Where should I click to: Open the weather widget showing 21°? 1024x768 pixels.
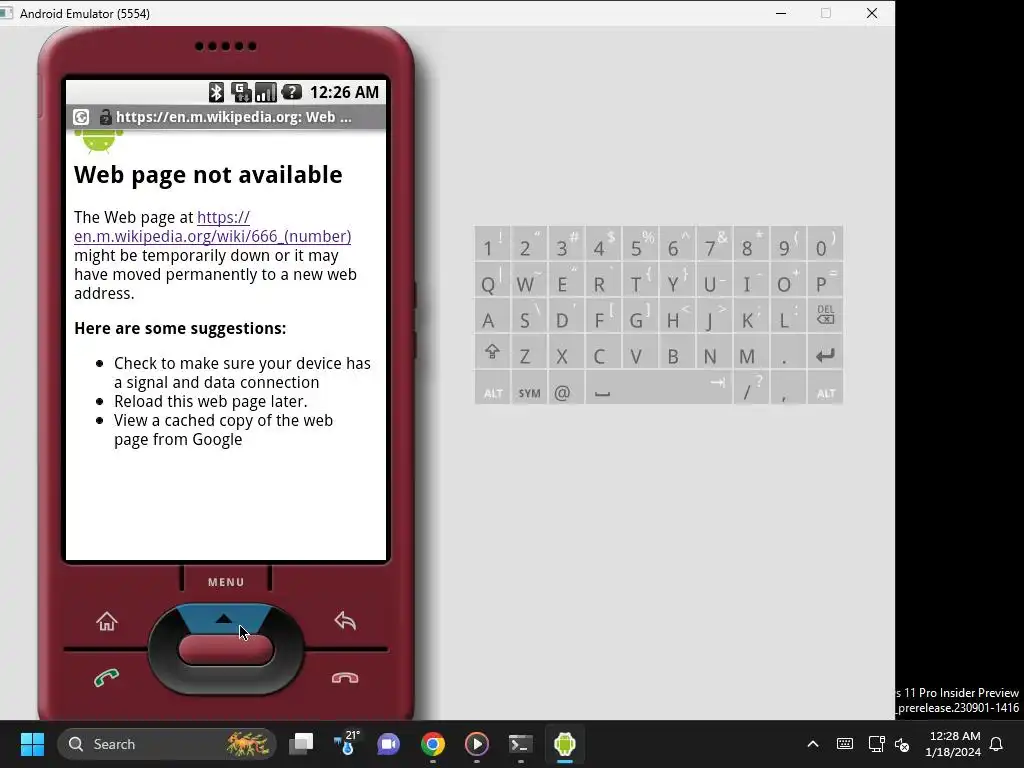pyautogui.click(x=345, y=744)
